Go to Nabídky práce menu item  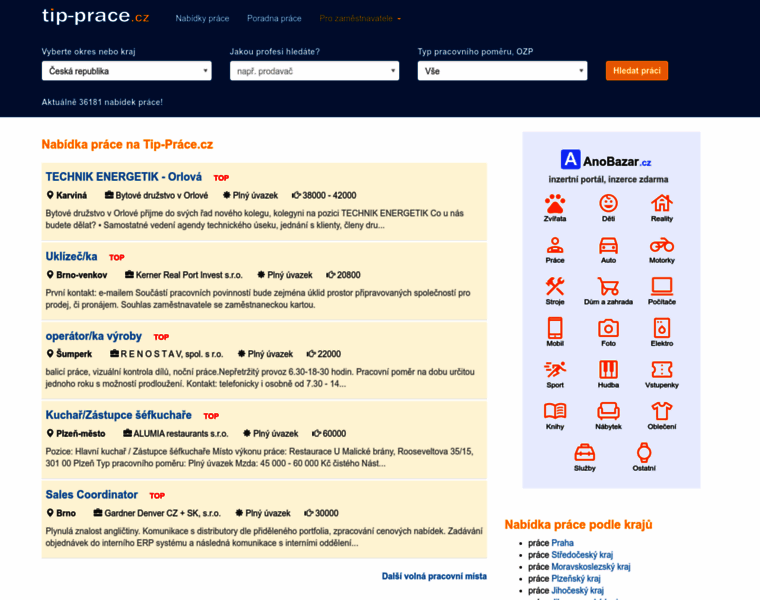point(202,18)
